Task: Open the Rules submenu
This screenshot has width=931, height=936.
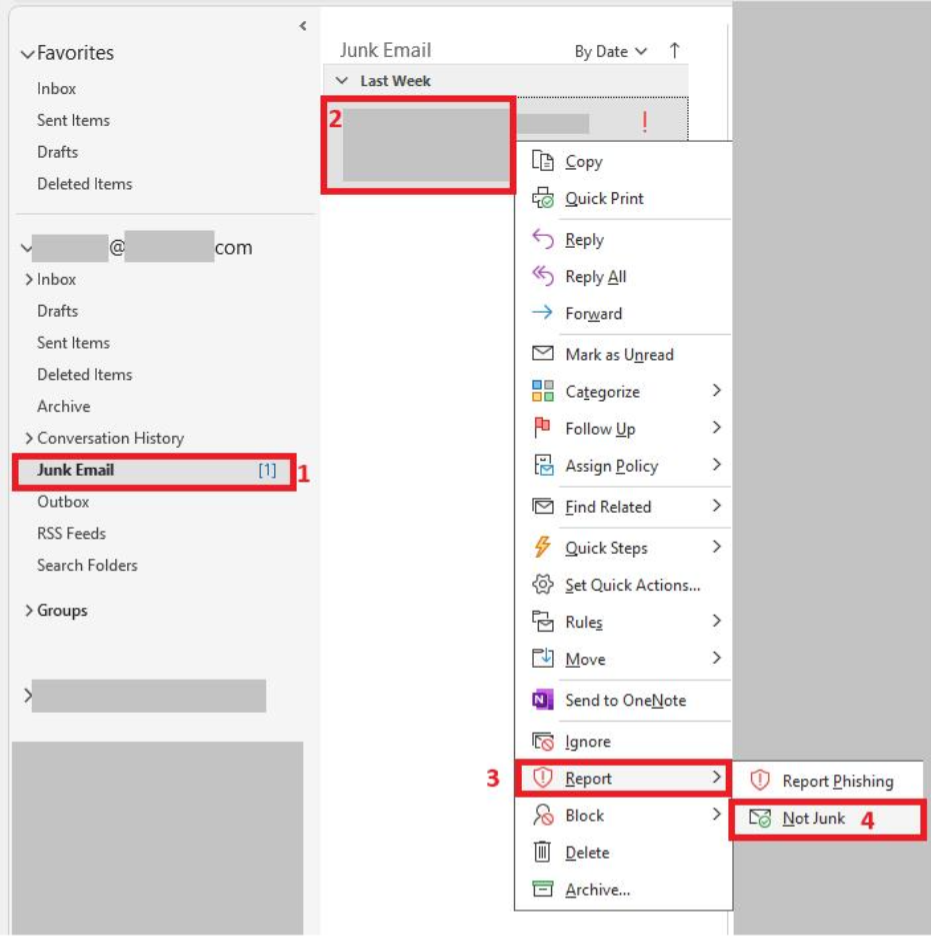Action: tap(623, 622)
